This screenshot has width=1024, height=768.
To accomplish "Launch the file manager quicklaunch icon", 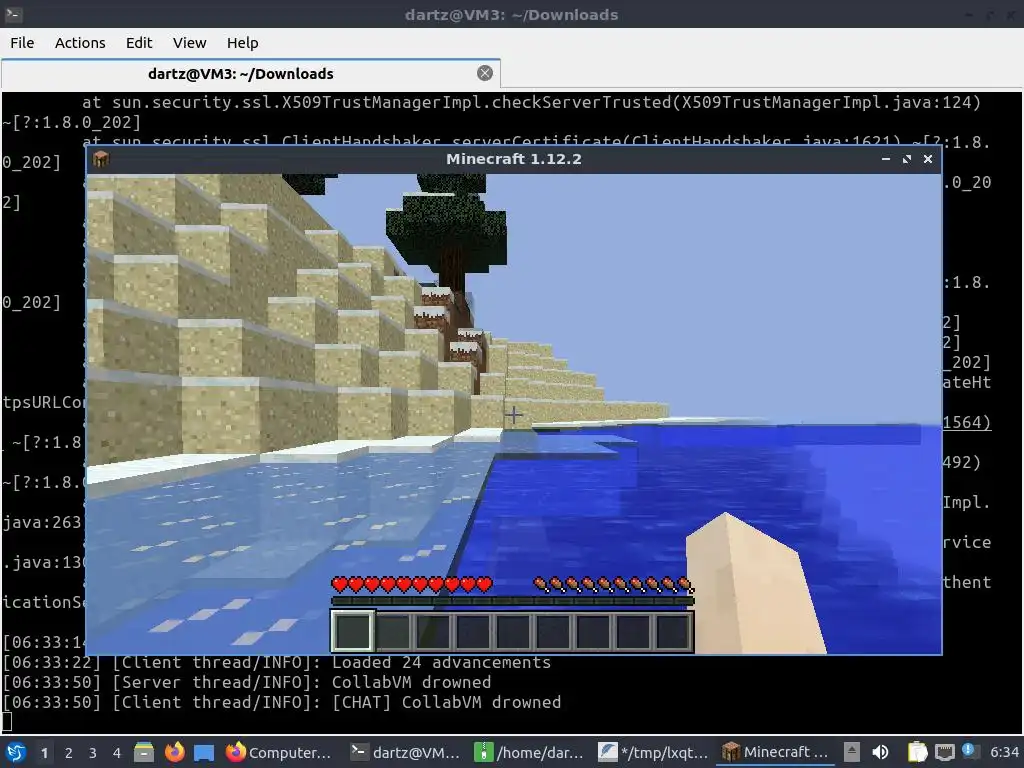I will pos(144,752).
